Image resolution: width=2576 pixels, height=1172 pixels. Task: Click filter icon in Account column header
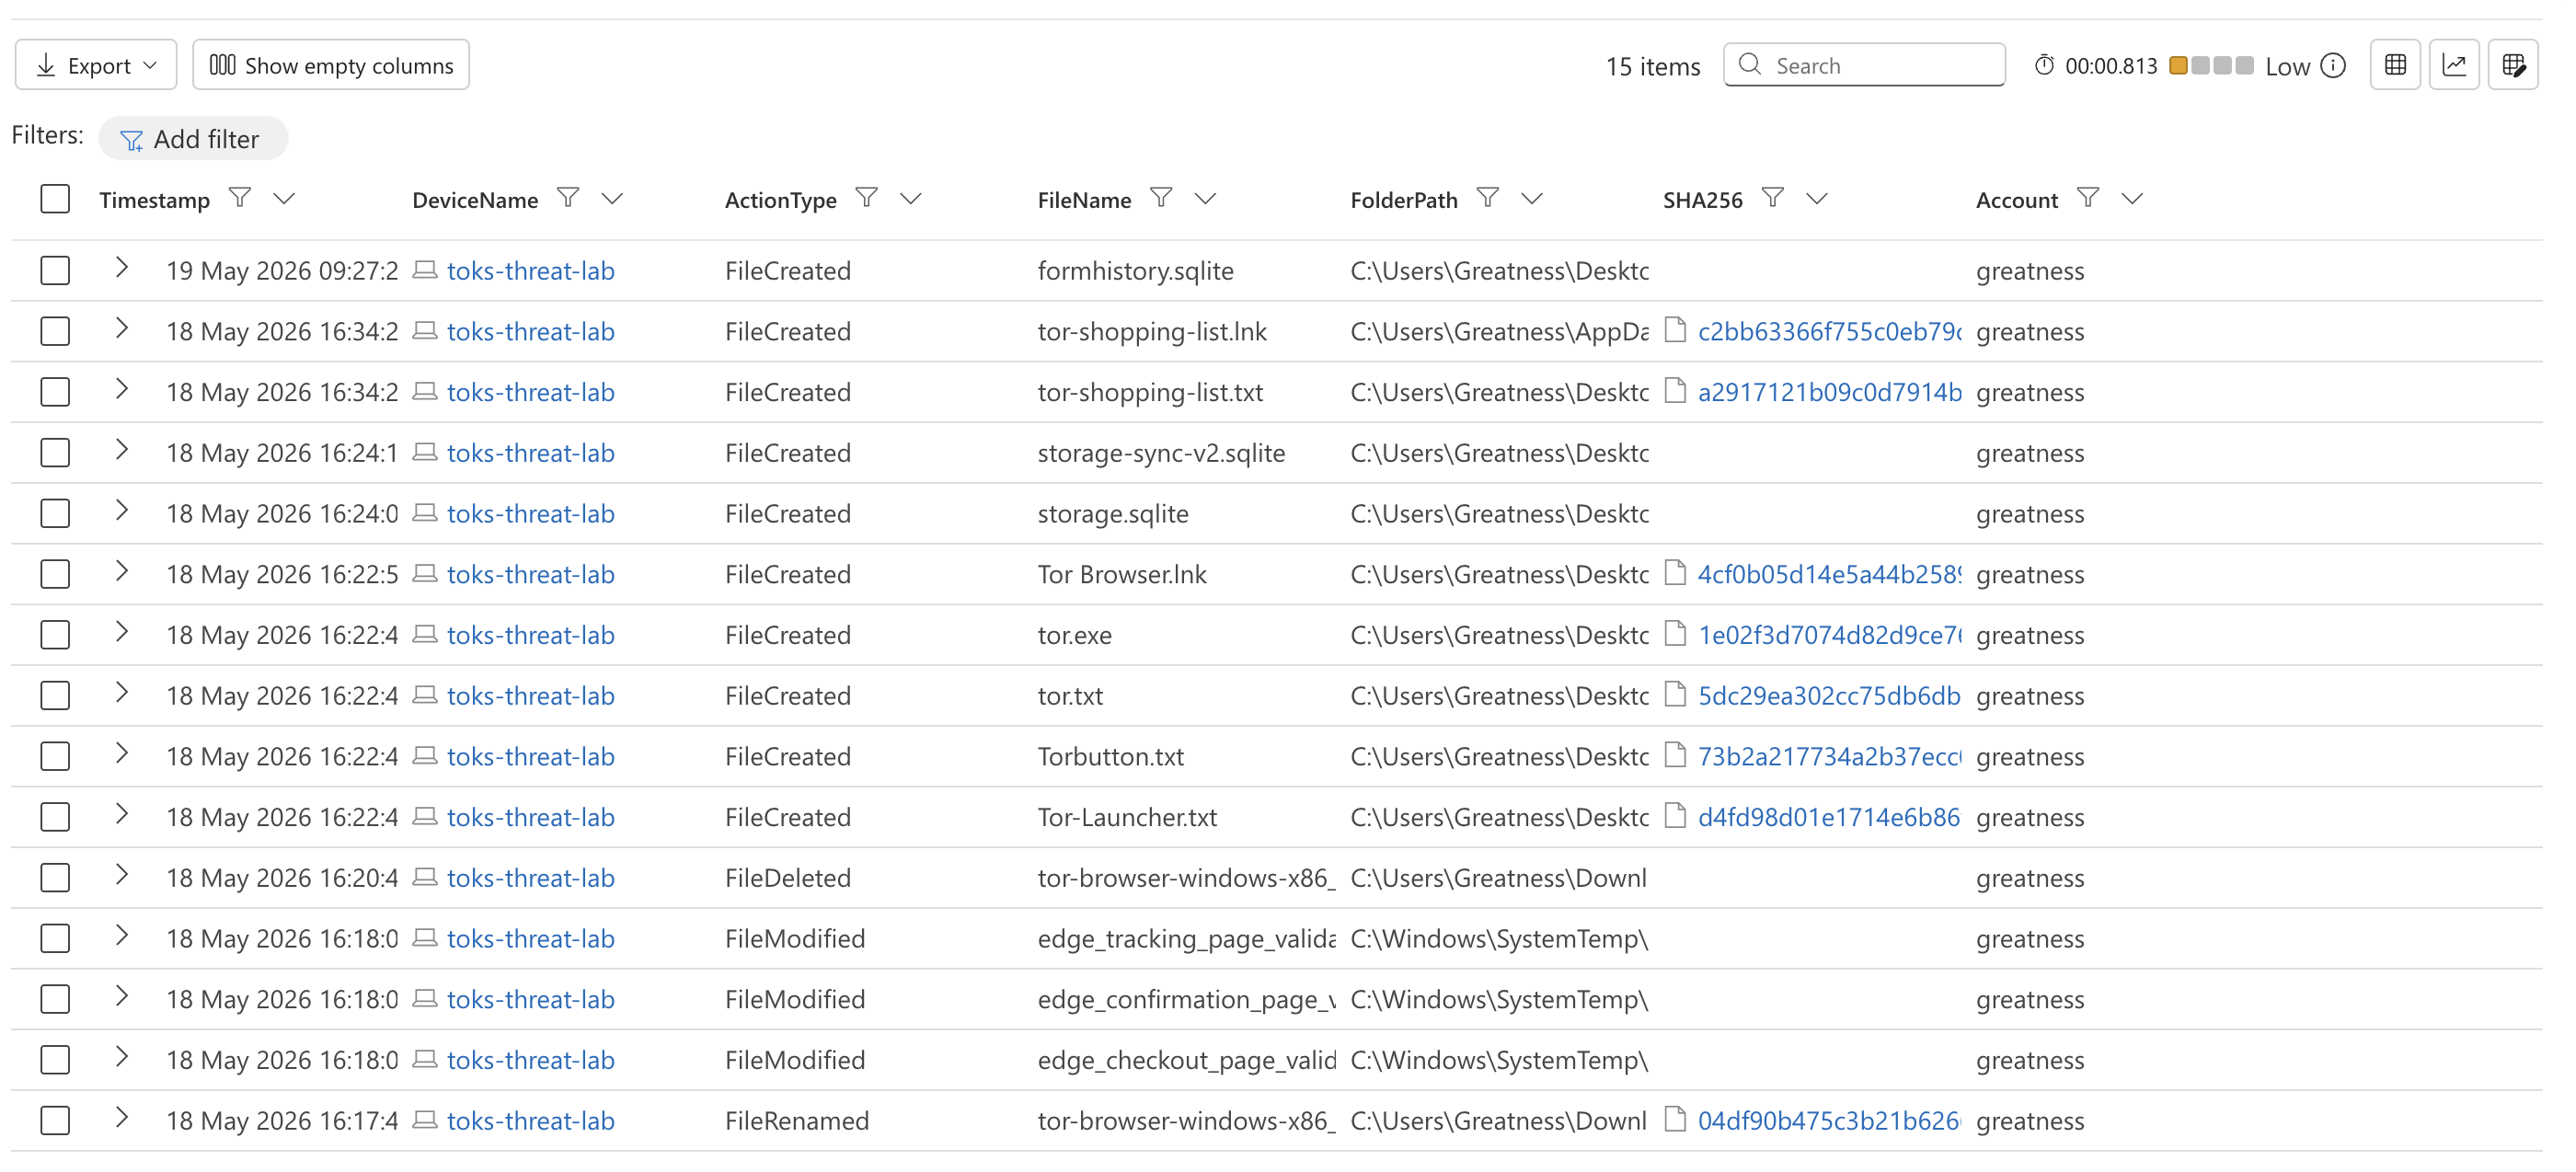tap(2088, 198)
